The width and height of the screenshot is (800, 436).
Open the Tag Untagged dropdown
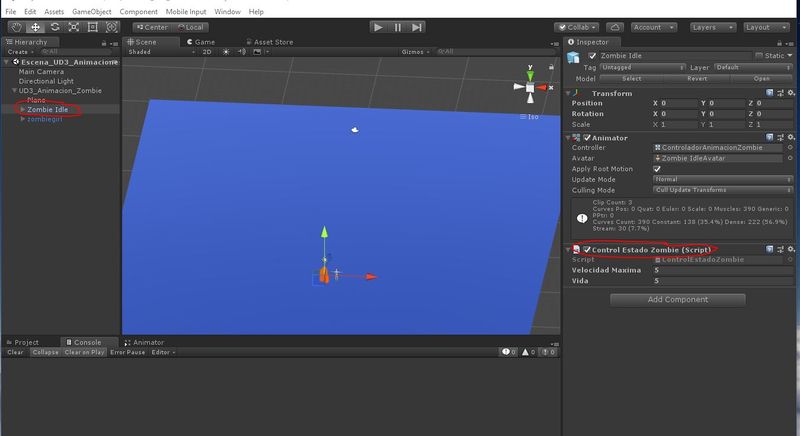tap(642, 67)
